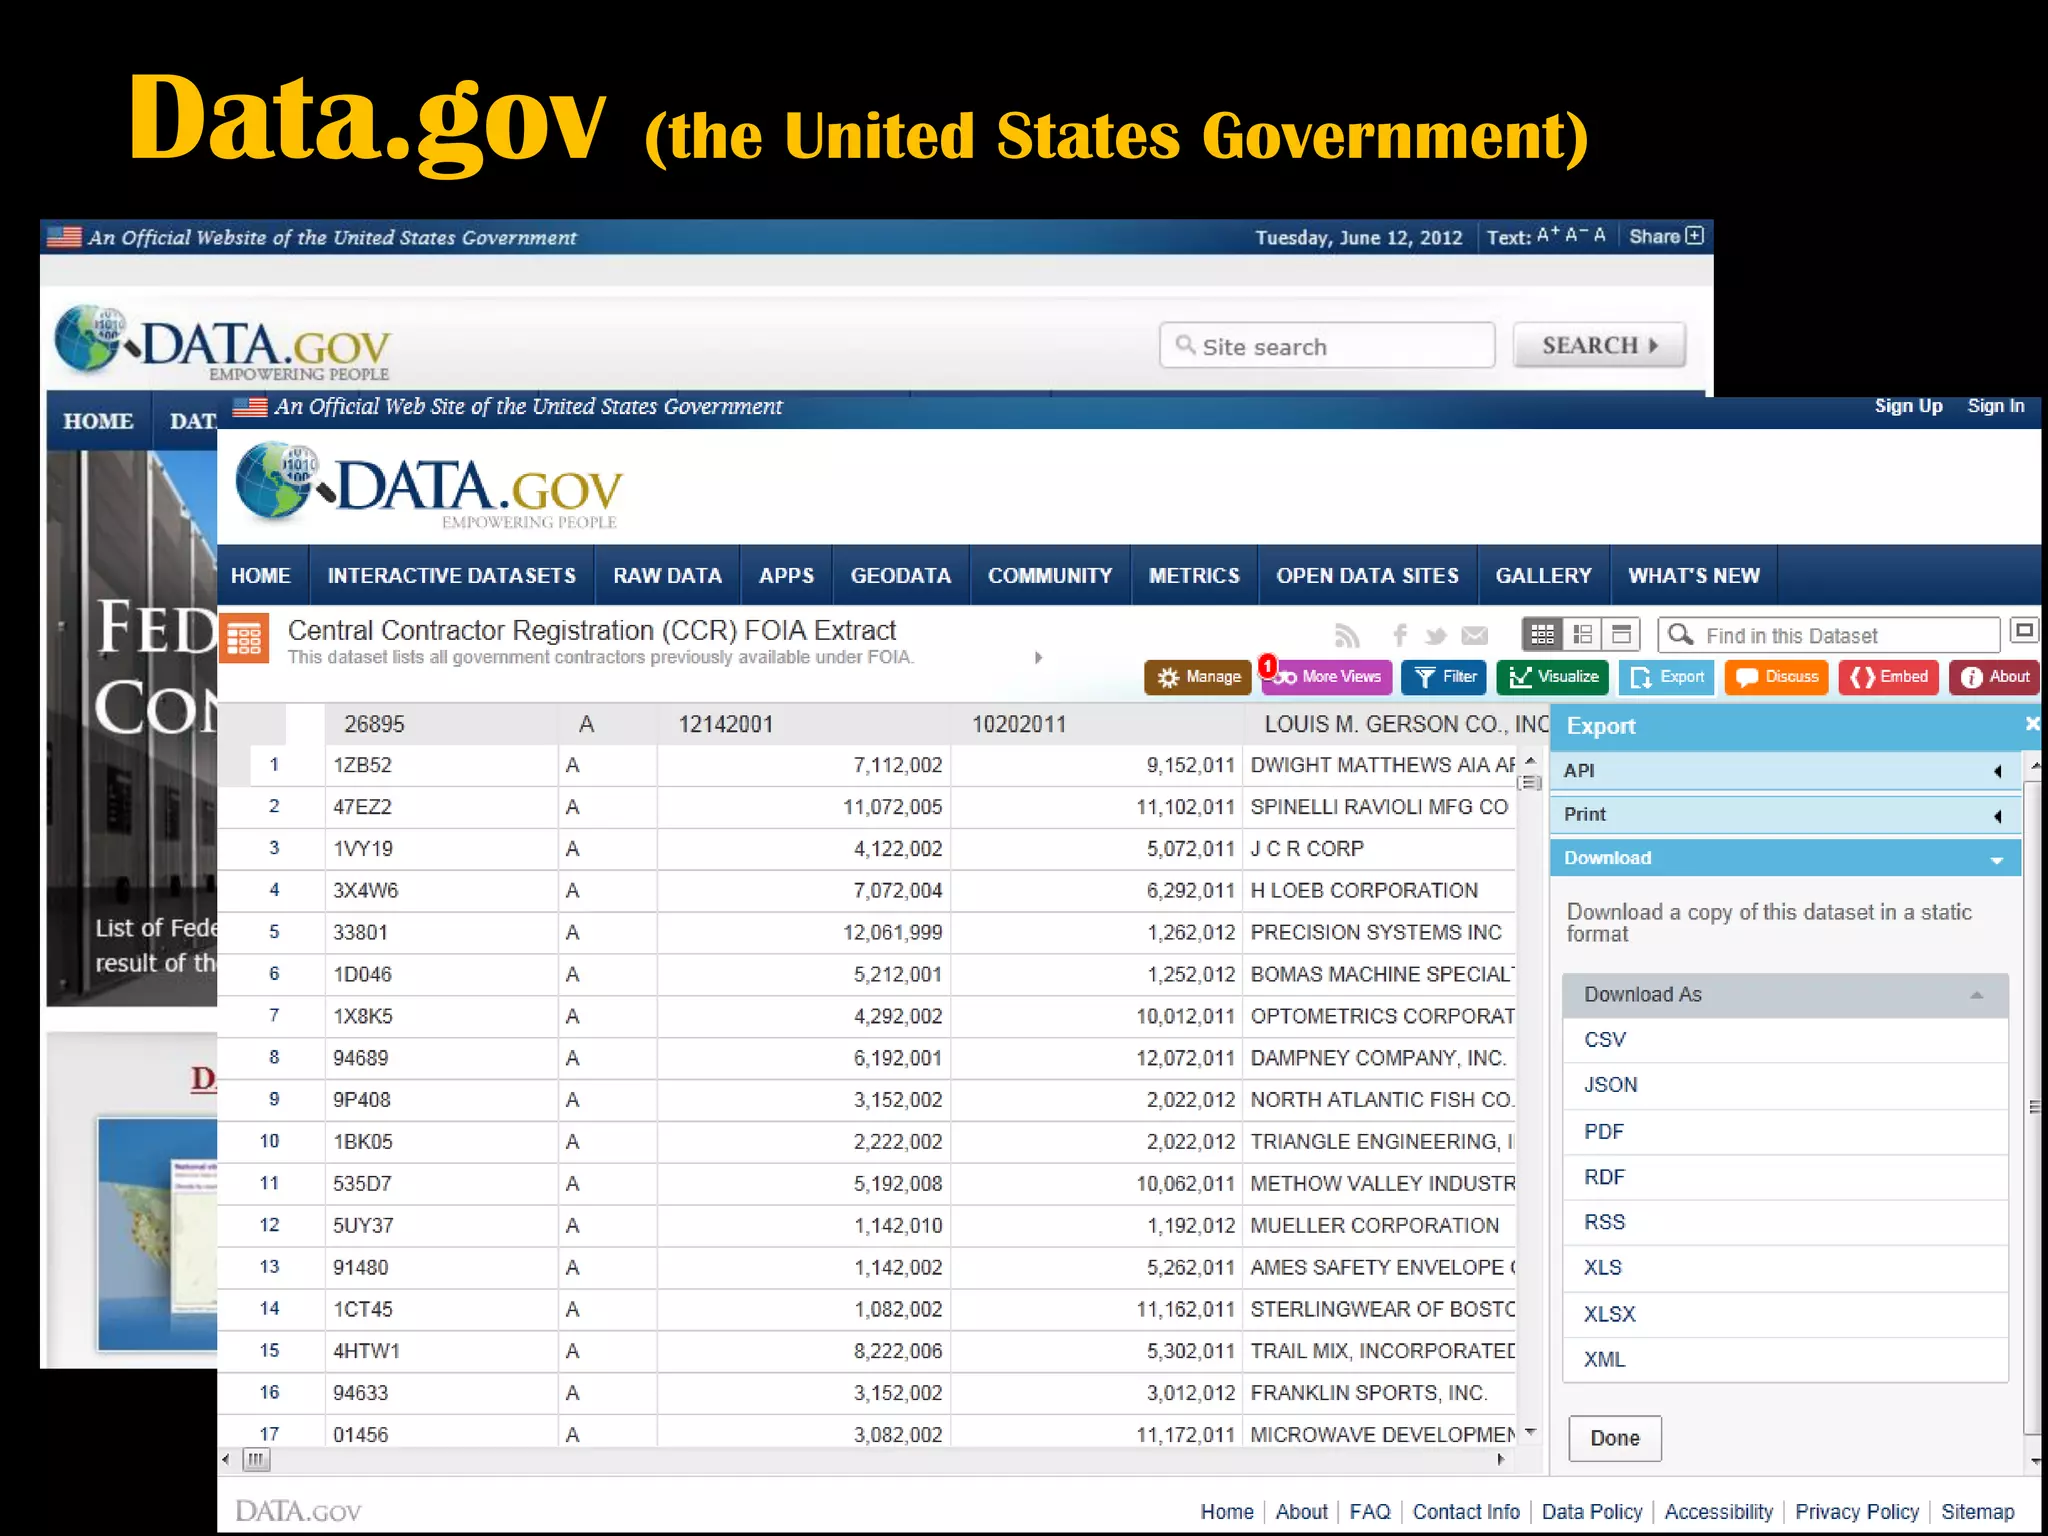
Task: Collapse the Download As list
Action: click(x=1785, y=995)
